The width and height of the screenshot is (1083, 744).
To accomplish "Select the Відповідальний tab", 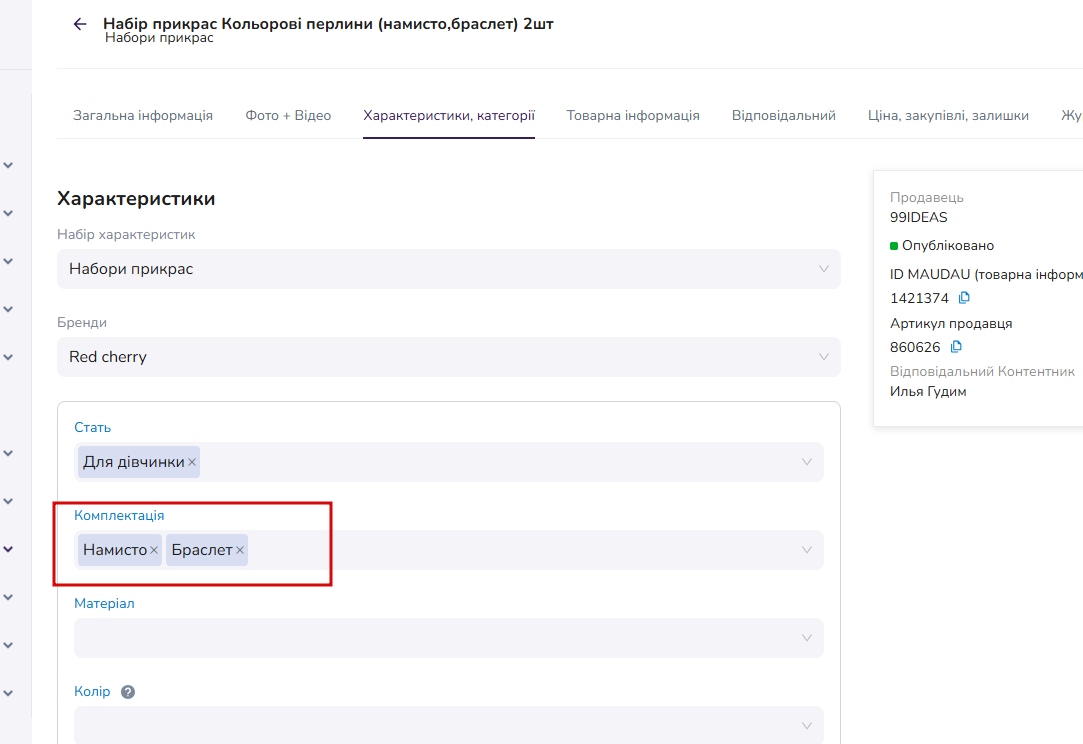I will pos(784,116).
